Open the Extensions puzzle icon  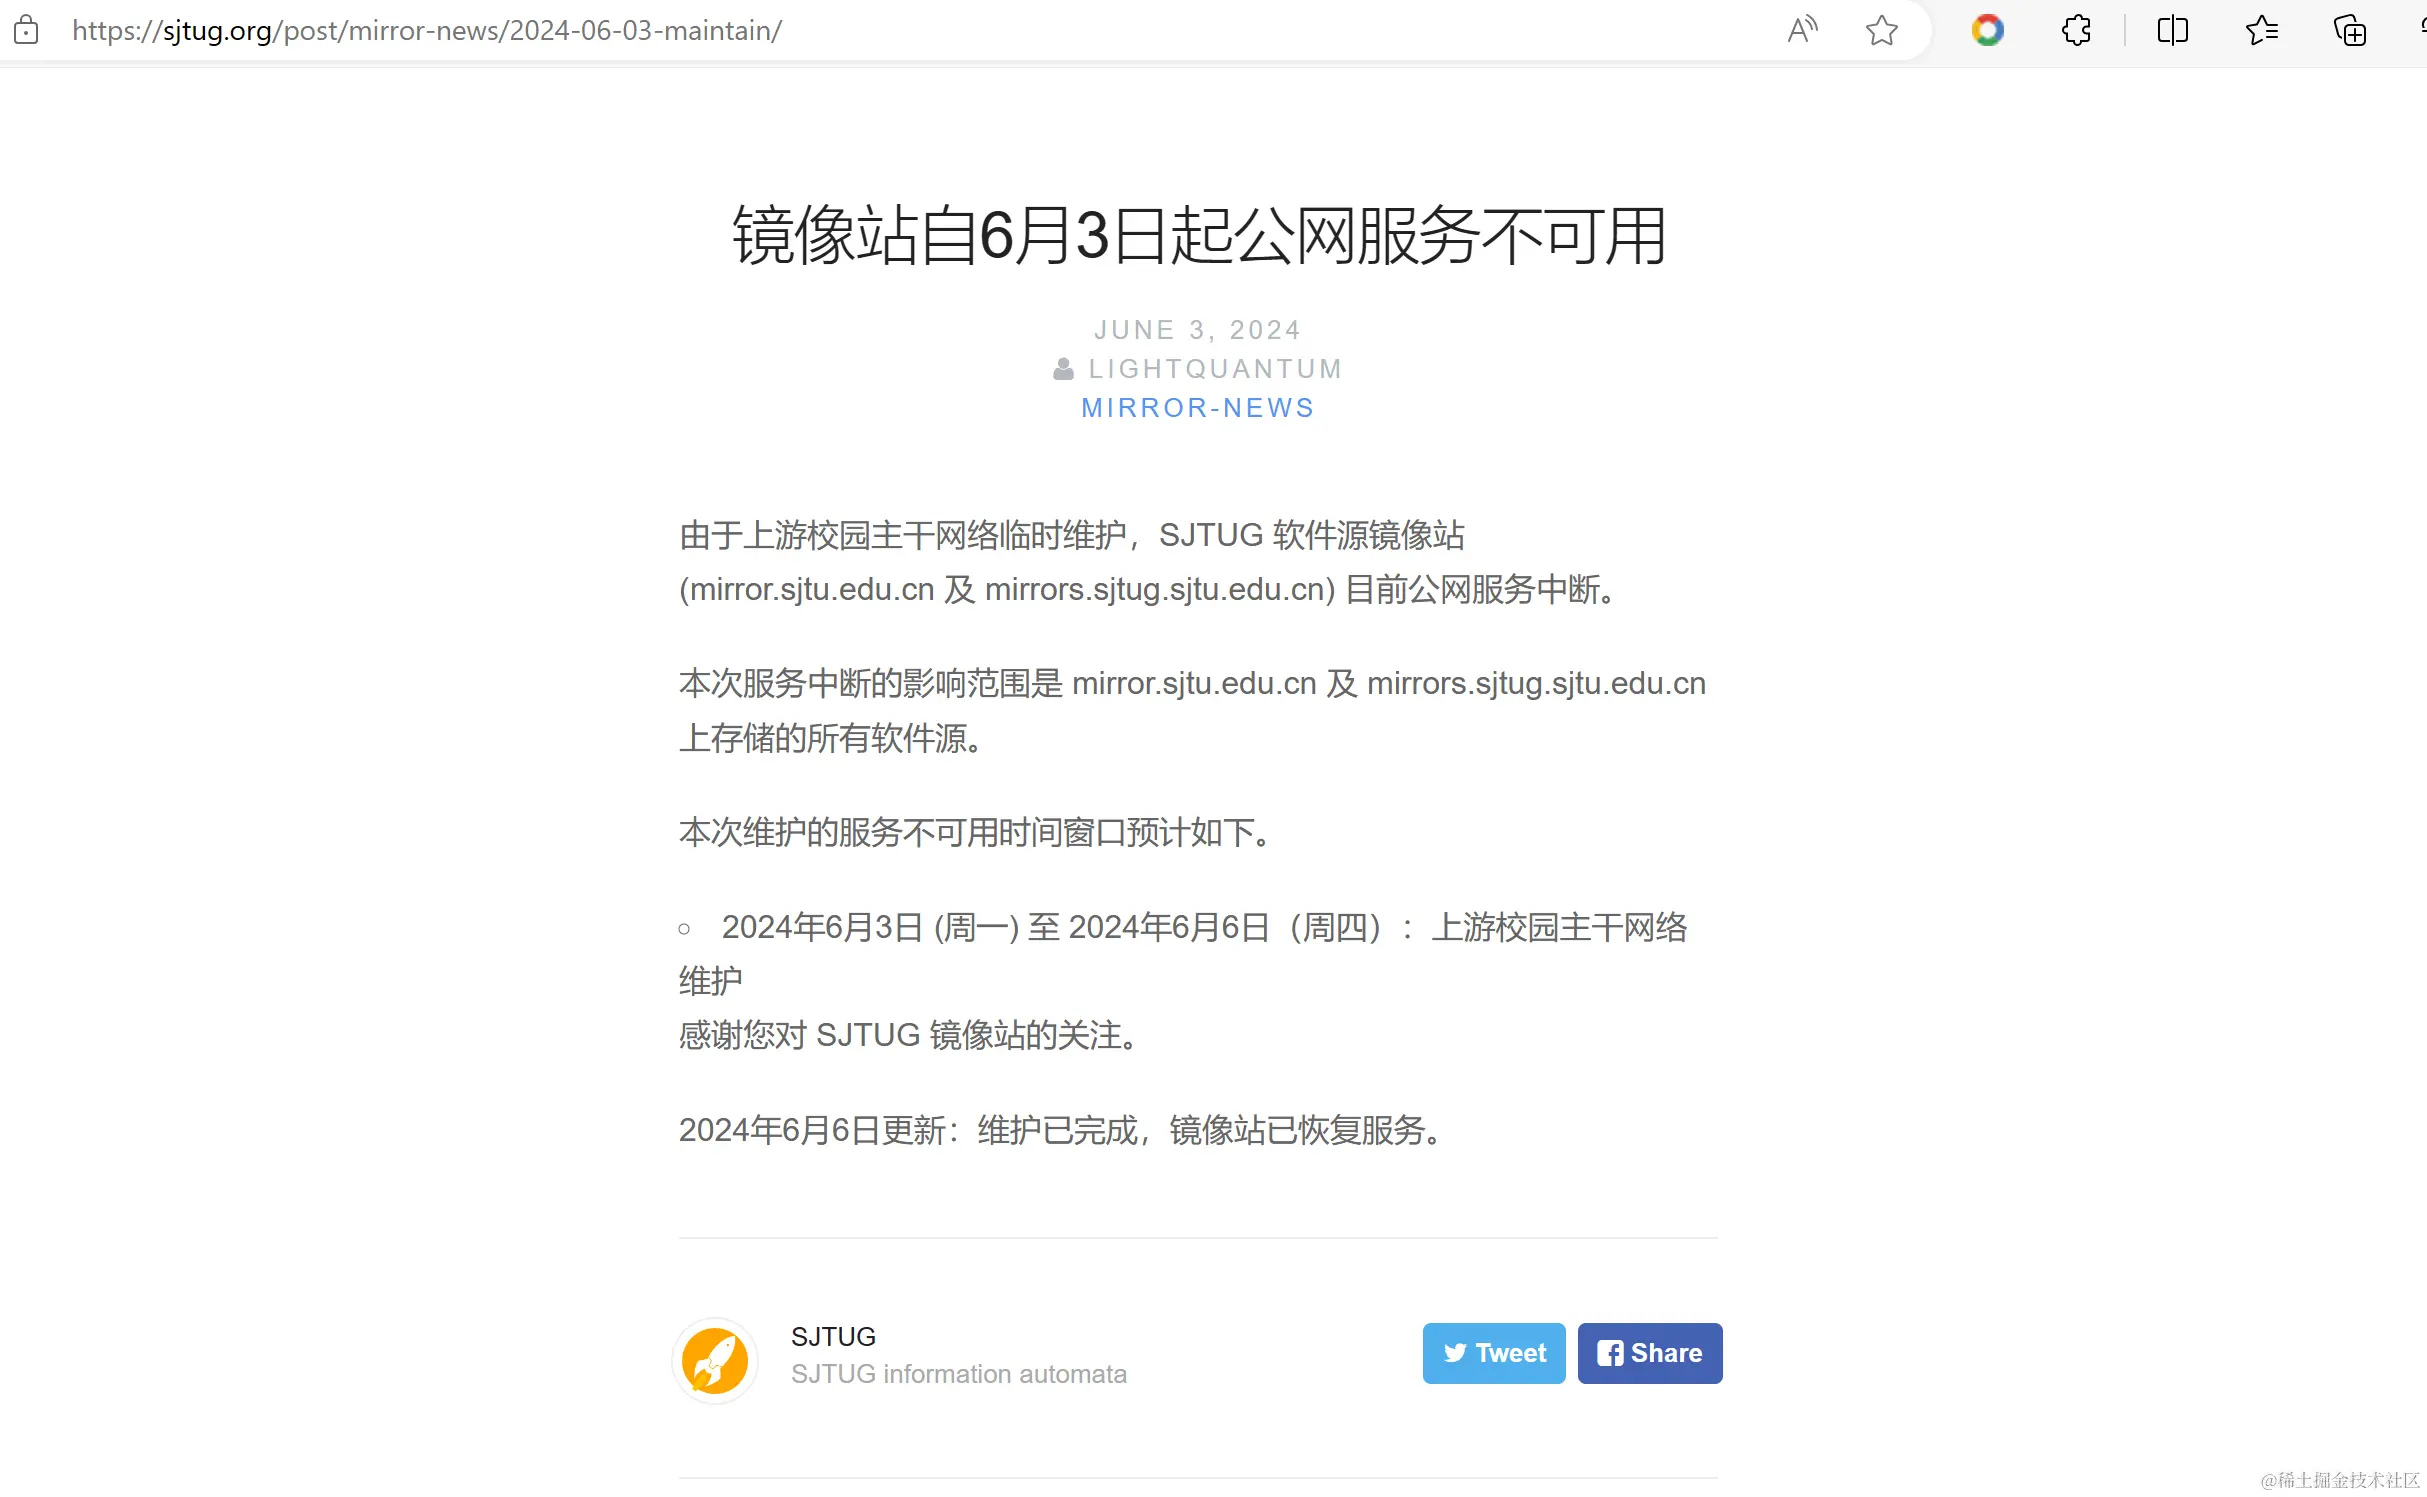click(x=2076, y=30)
